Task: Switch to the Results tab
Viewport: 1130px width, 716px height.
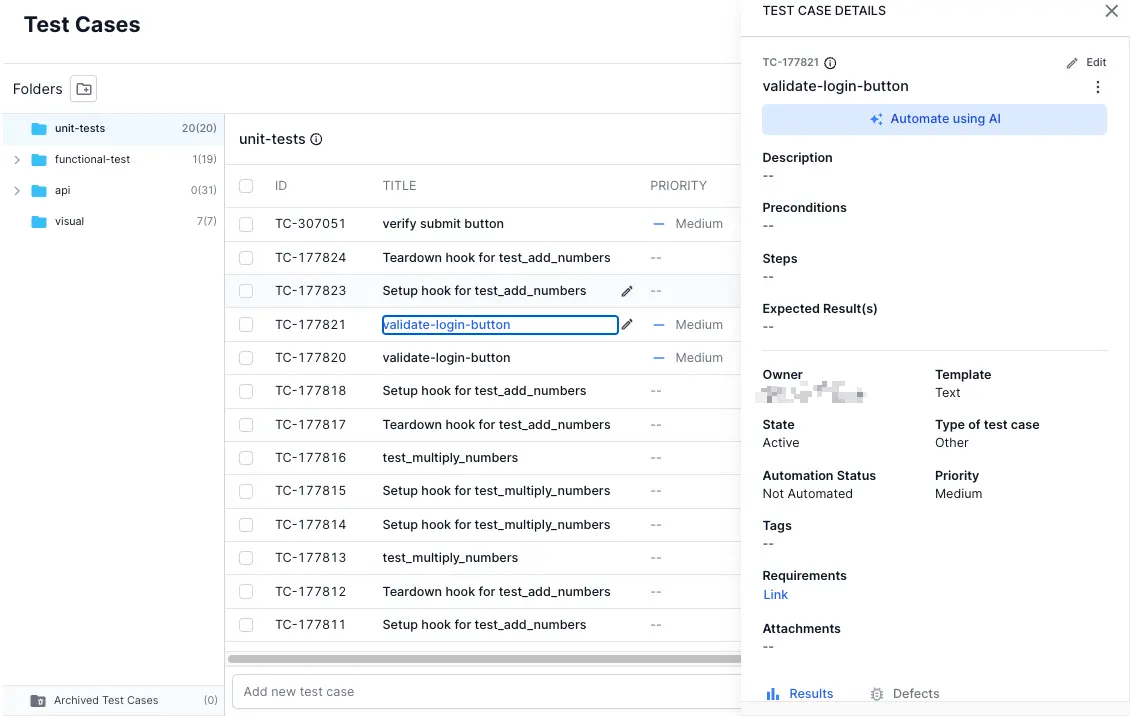Action: [800, 693]
